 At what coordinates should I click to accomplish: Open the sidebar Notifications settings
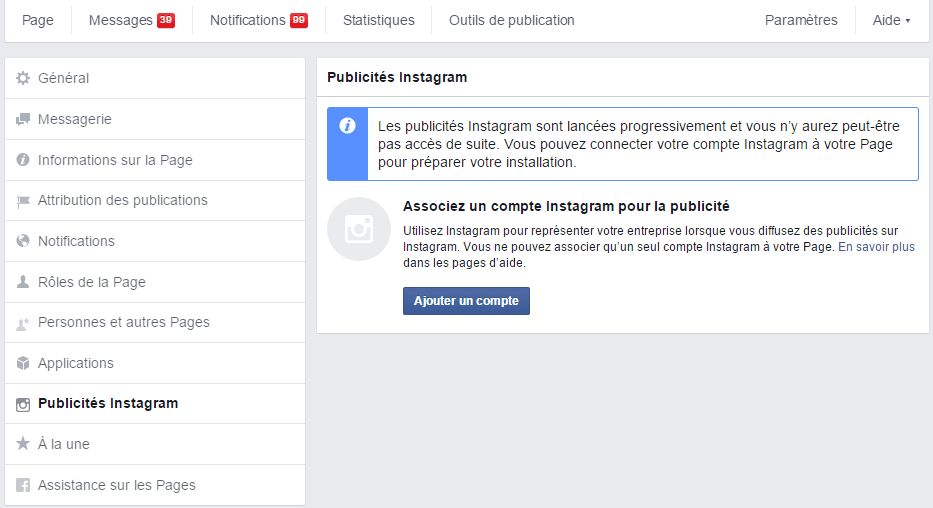coord(155,241)
